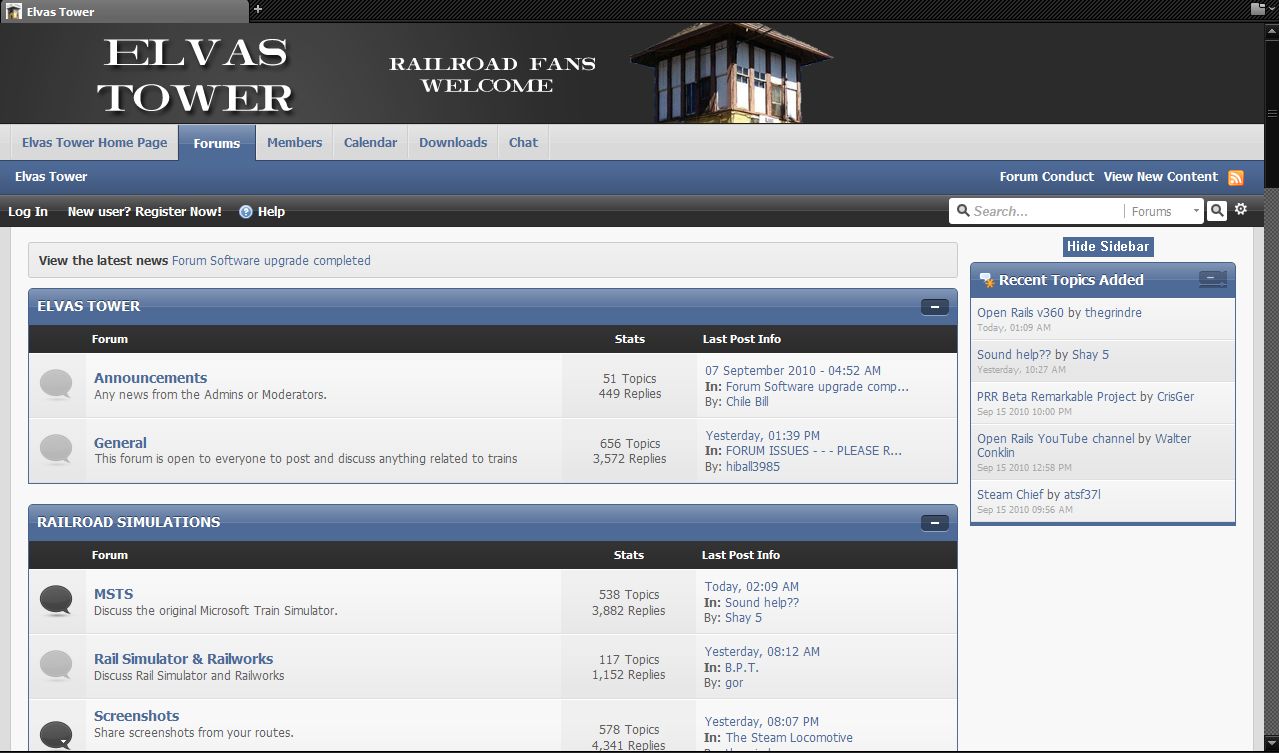Image resolution: width=1279 pixels, height=753 pixels.
Task: Click the General forum status bubble icon
Action: pyautogui.click(x=56, y=450)
